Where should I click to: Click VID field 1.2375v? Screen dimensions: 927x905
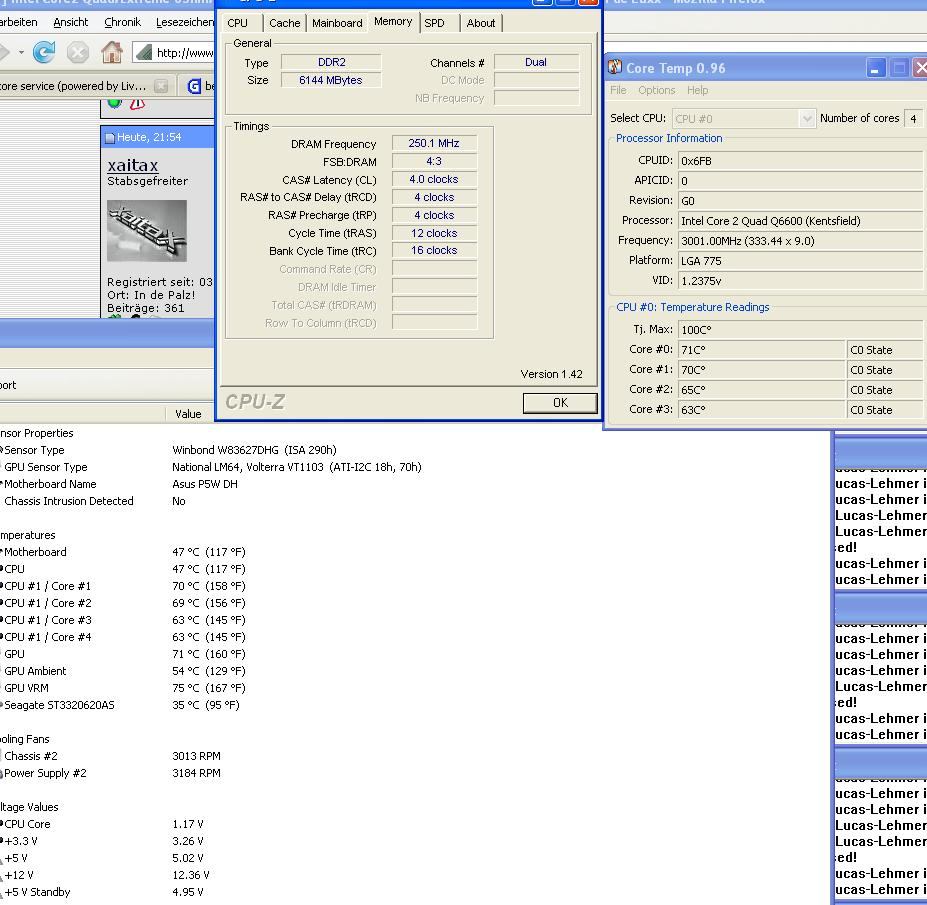click(802, 281)
